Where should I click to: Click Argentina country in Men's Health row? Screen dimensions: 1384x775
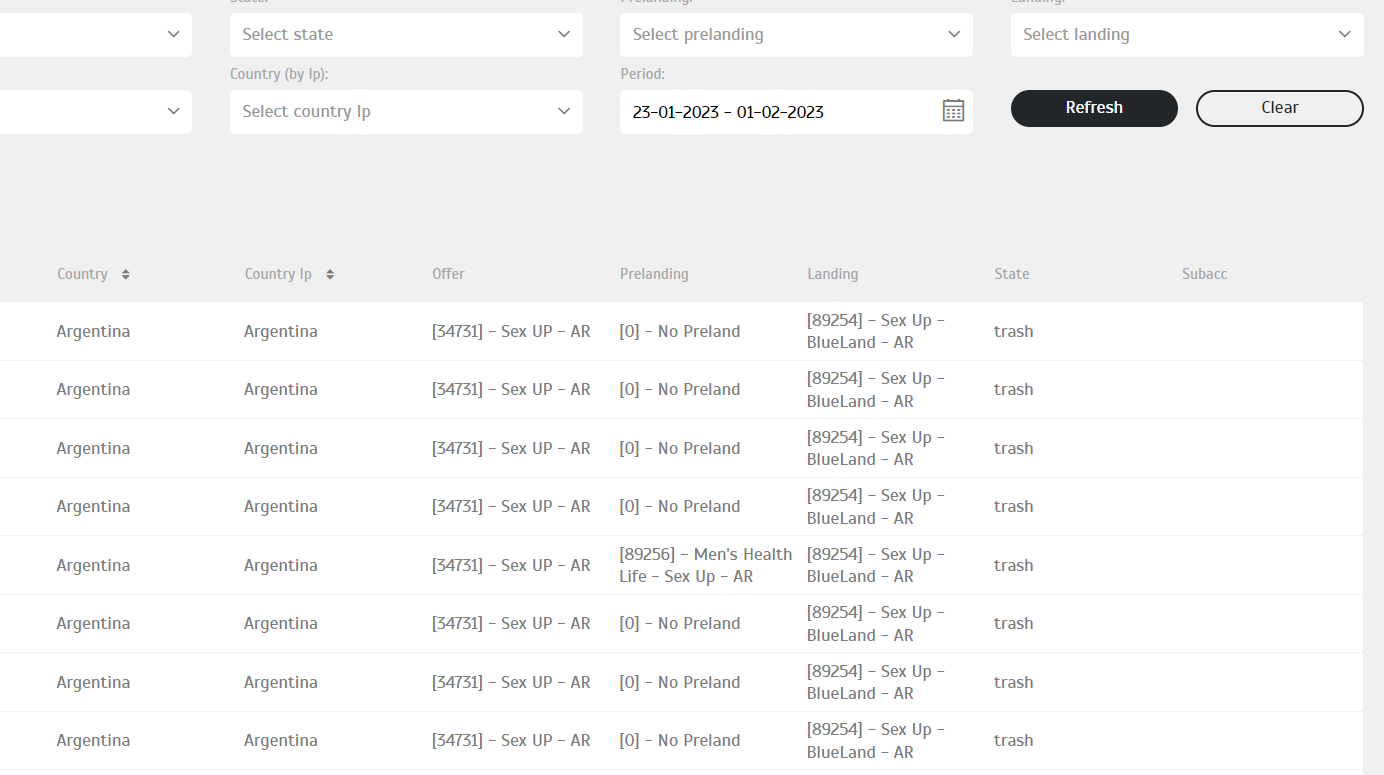(93, 565)
